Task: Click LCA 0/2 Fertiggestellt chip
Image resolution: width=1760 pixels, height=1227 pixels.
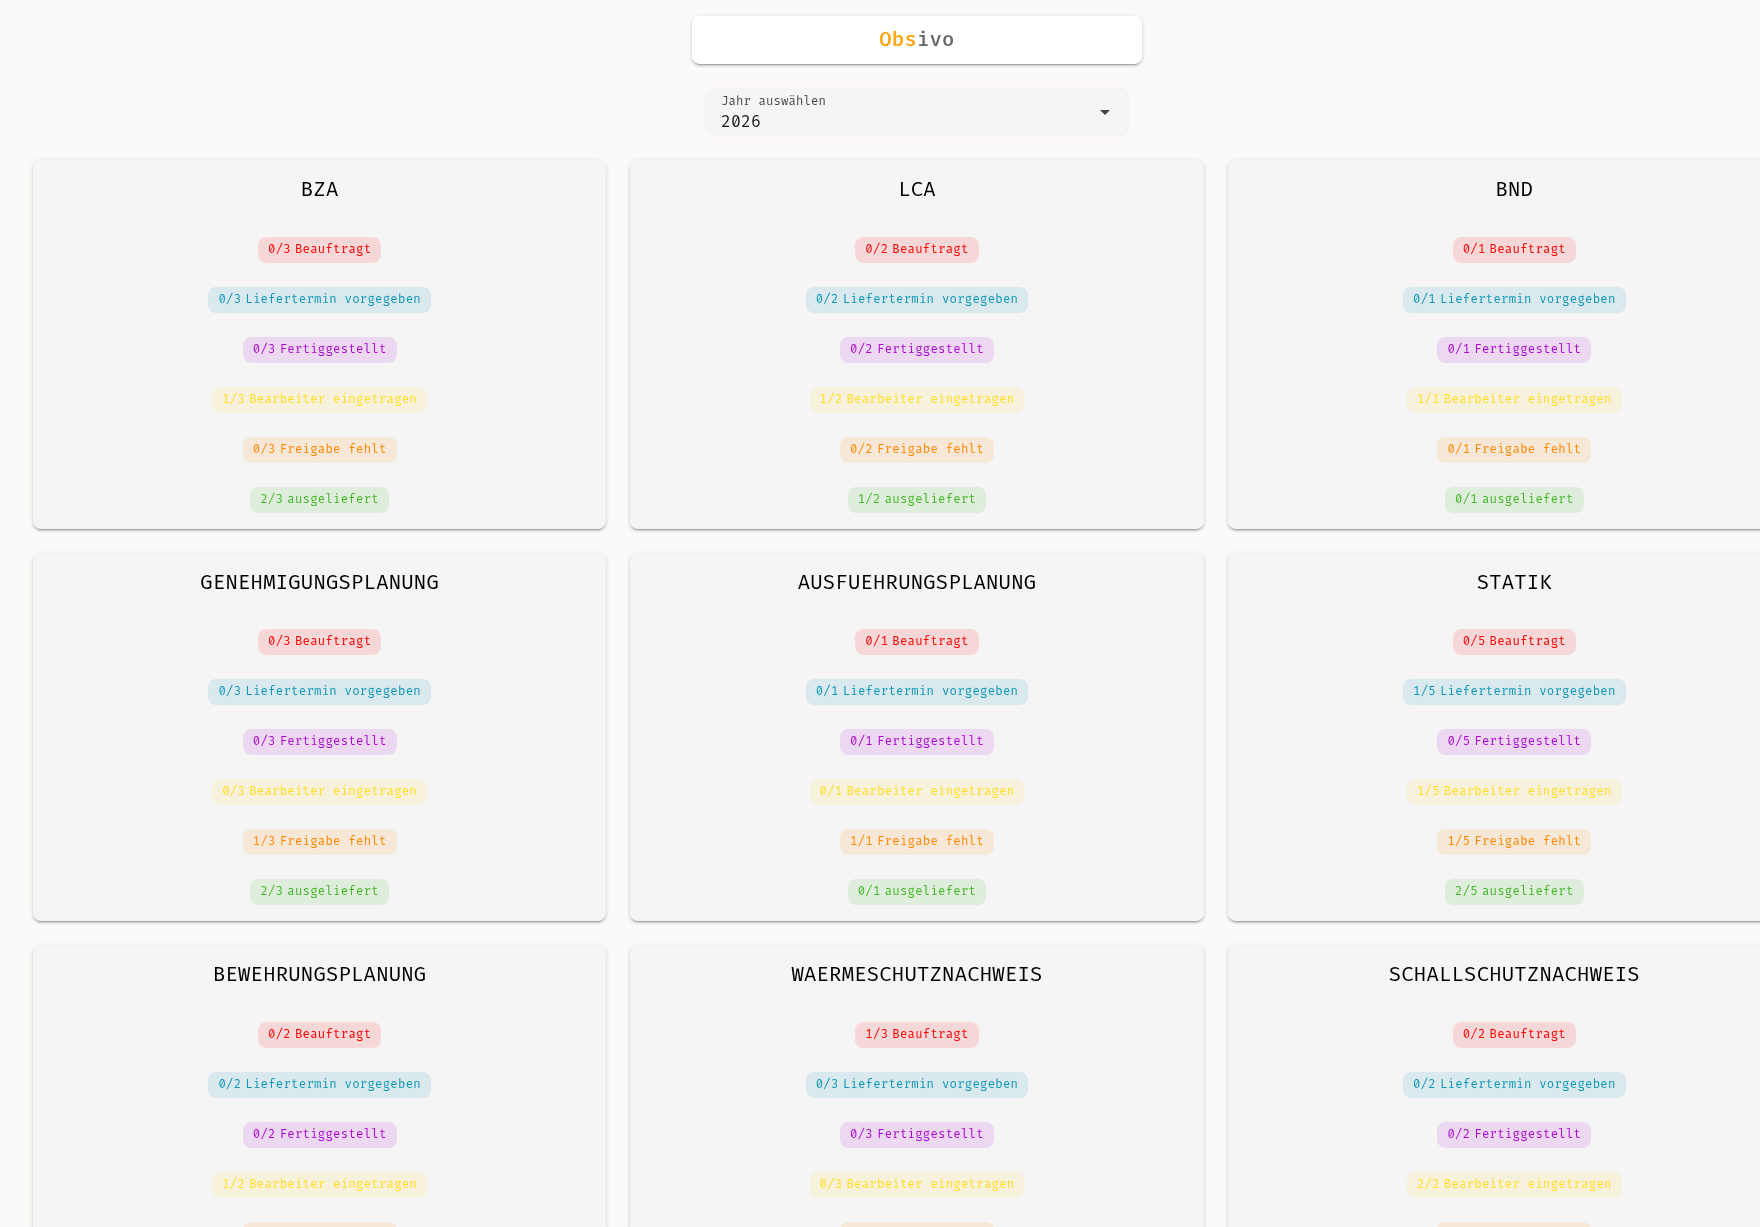Action: (917, 350)
